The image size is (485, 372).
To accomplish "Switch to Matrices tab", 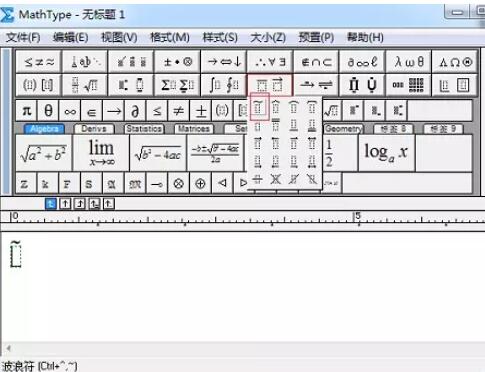I will click(194, 129).
